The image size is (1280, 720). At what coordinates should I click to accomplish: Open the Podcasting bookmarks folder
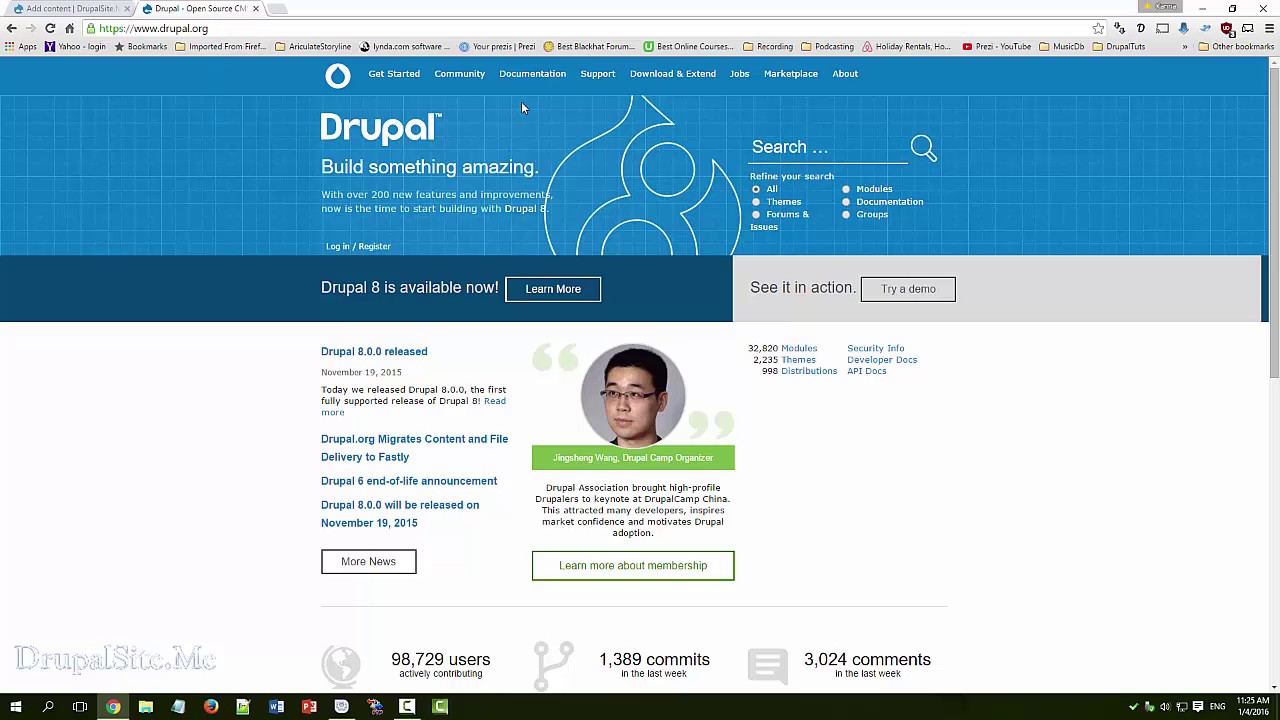pyautogui.click(x=827, y=46)
